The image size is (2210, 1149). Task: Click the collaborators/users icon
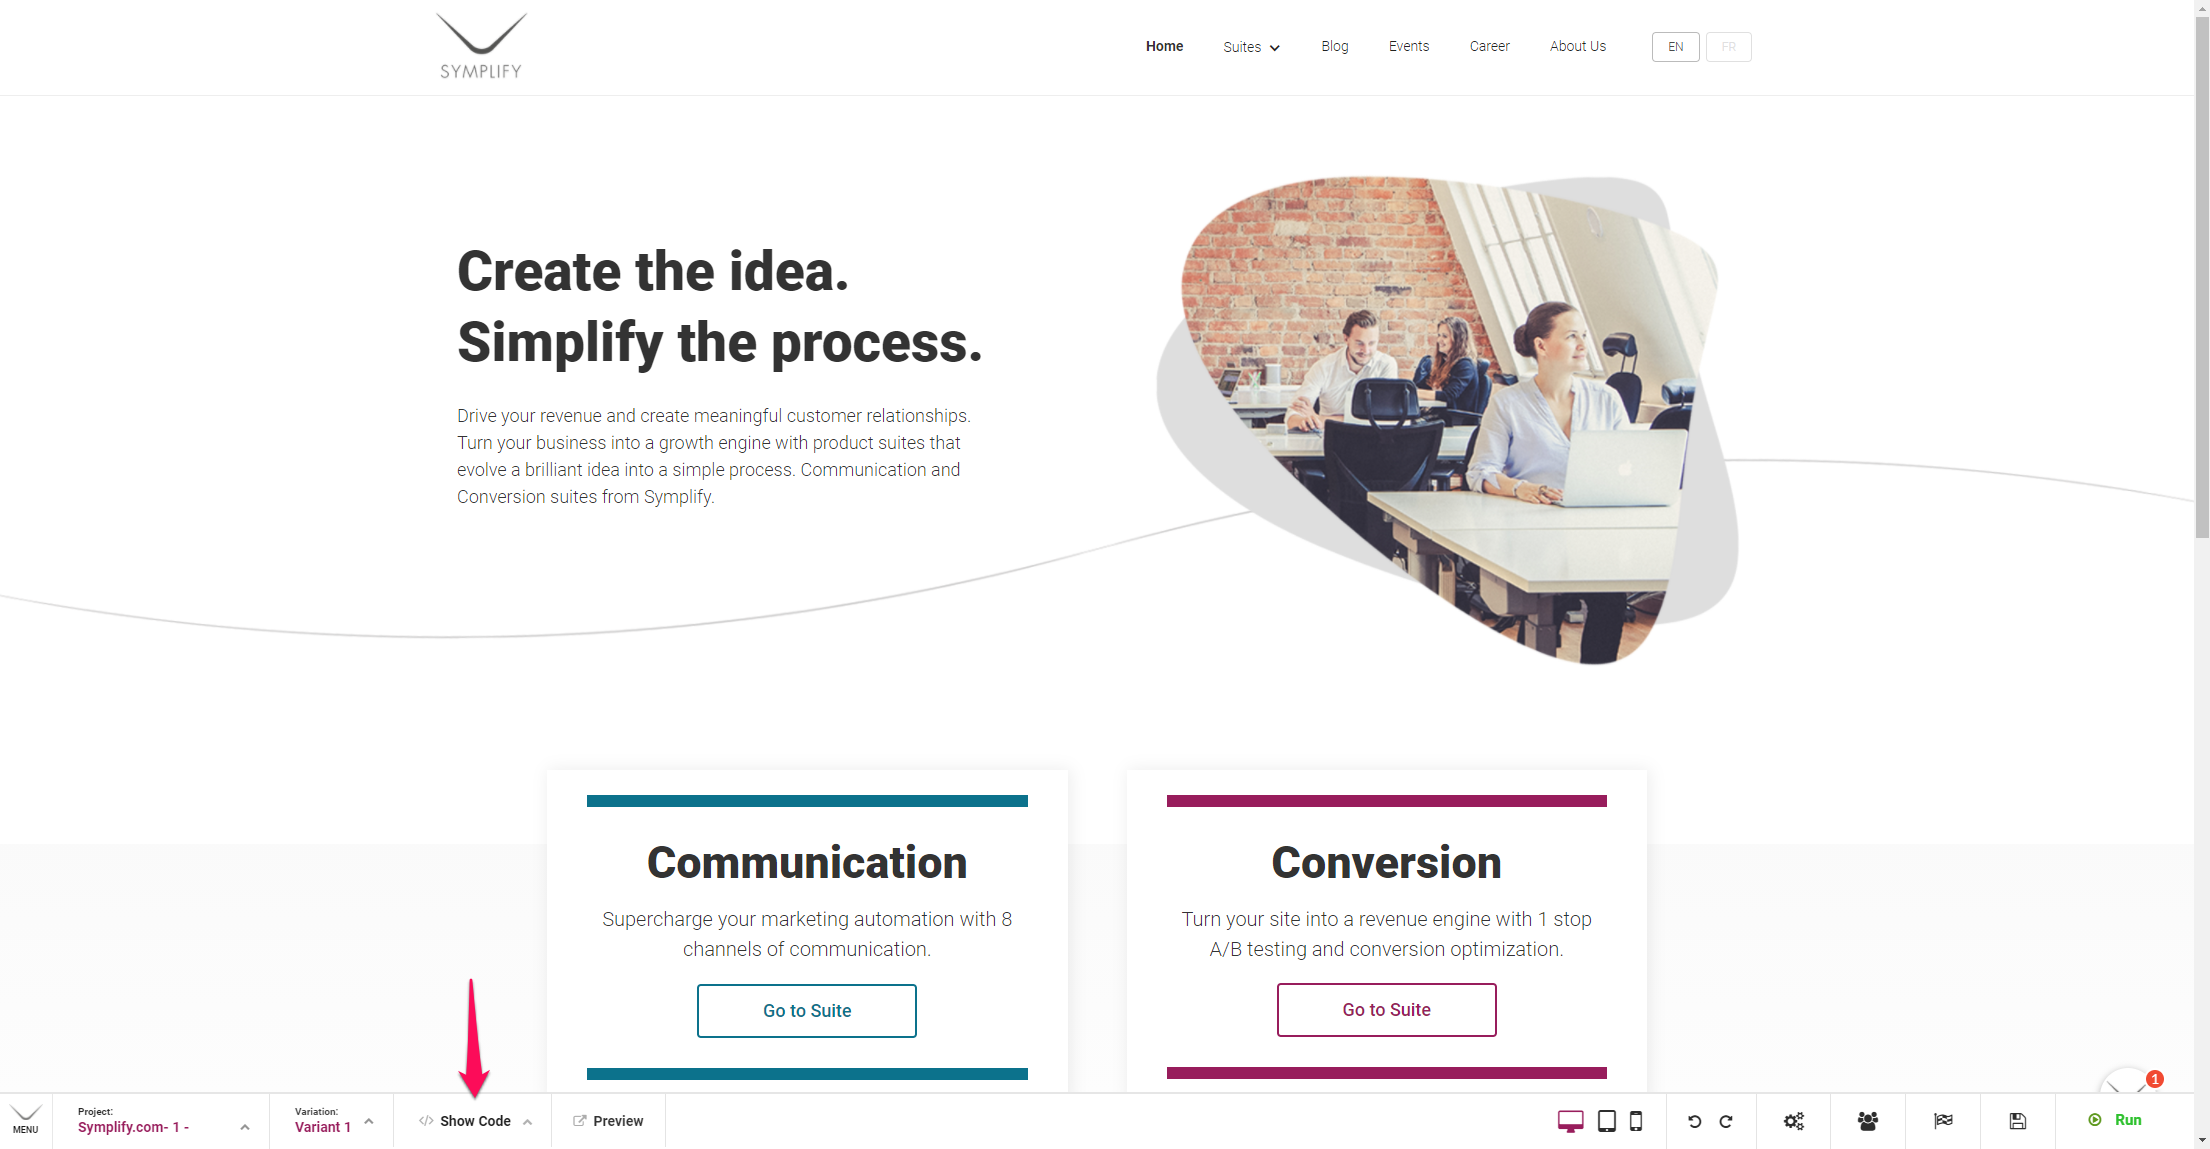click(1868, 1120)
